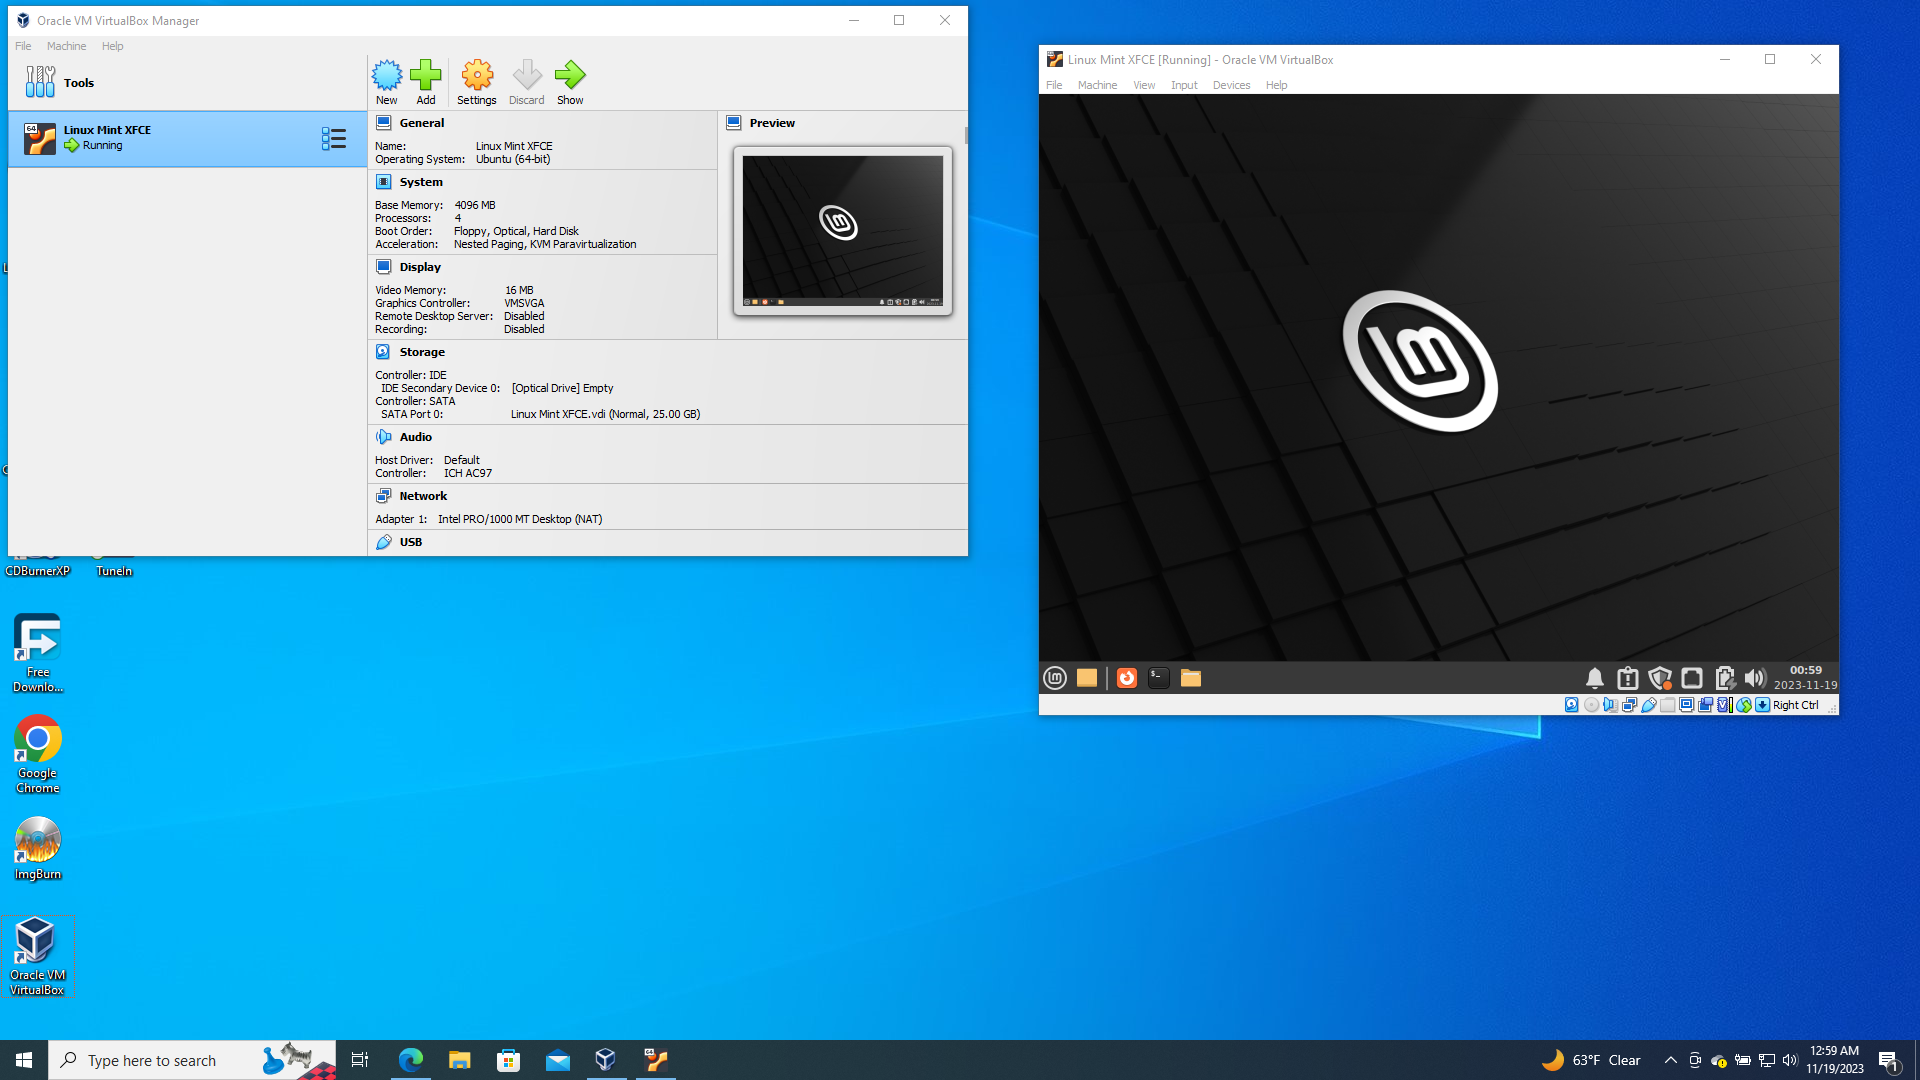The image size is (1920, 1080).
Task: Click the USB indicator in VM status bar
Action: click(1648, 705)
